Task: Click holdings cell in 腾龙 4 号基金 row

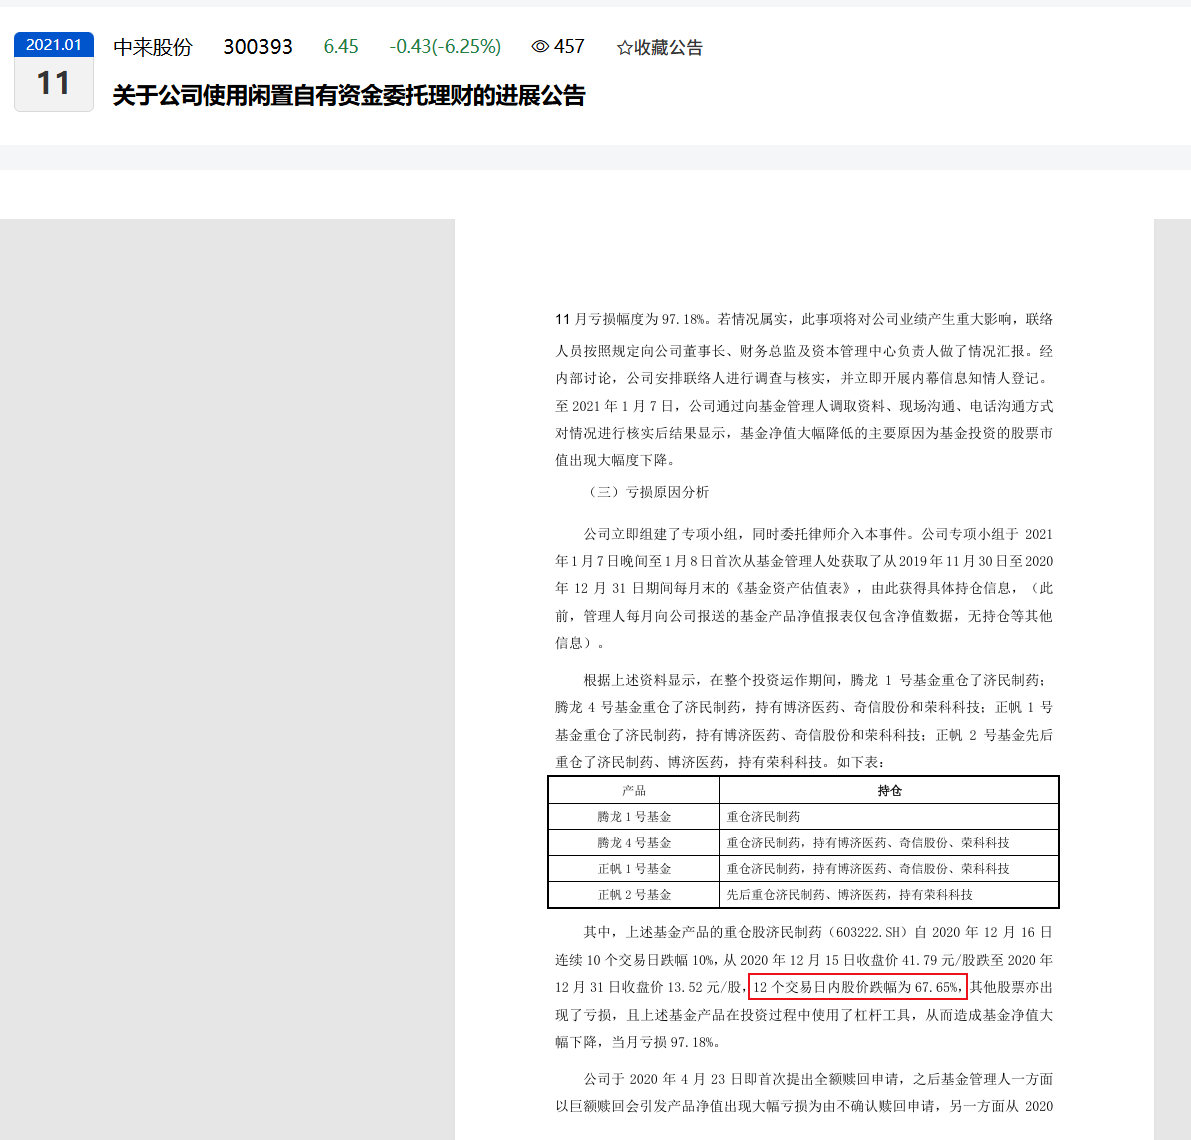Action: point(889,843)
